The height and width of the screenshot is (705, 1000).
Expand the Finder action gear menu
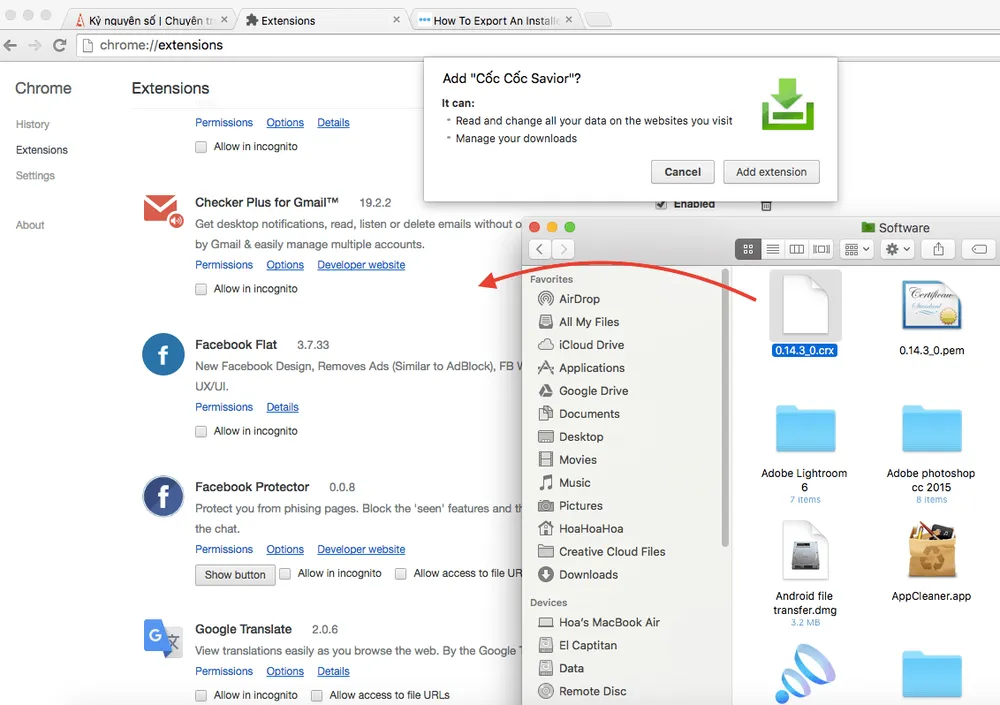click(897, 249)
